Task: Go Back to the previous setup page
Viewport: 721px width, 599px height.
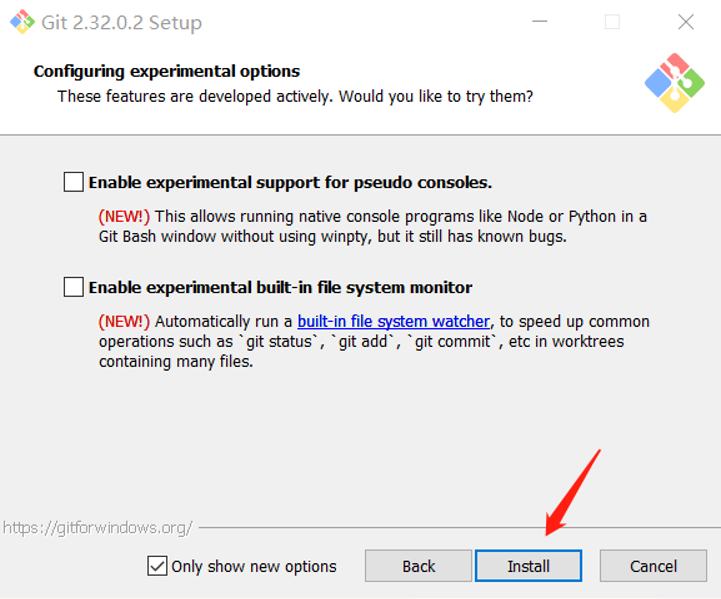Action: tap(418, 566)
